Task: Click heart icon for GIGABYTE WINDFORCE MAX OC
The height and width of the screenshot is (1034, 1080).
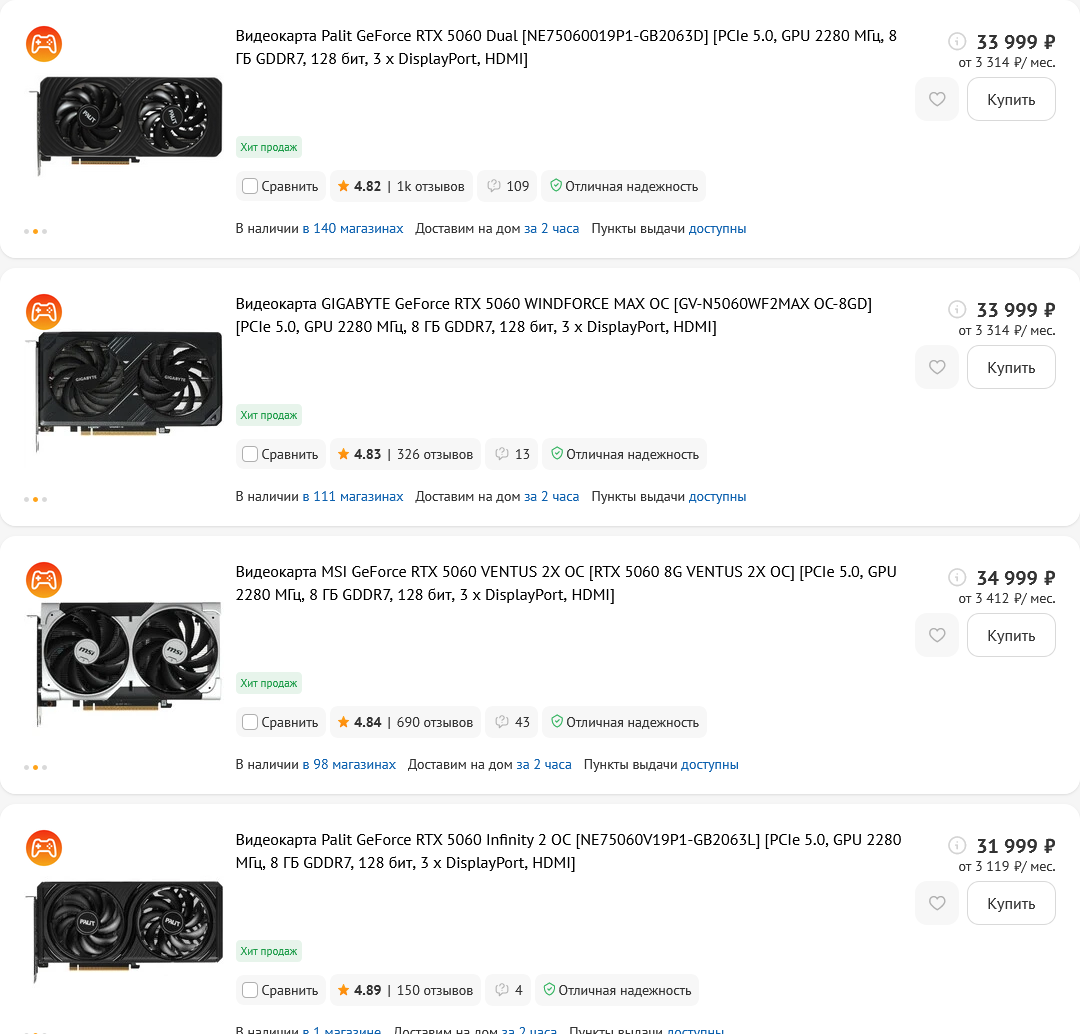Action: click(x=937, y=367)
